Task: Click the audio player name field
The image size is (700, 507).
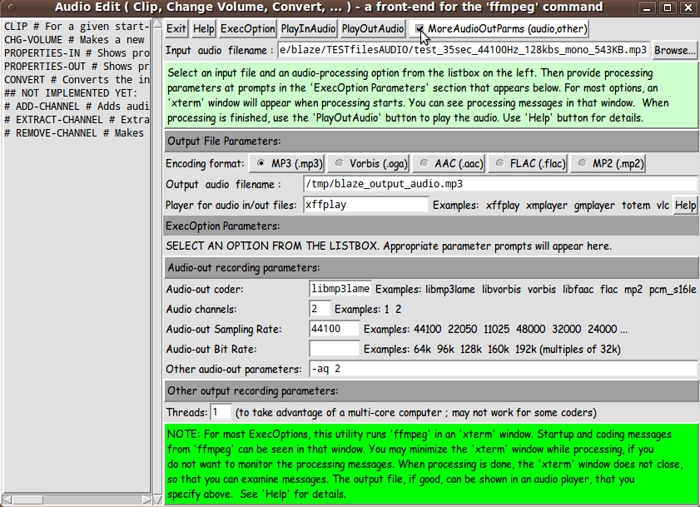Action: [x=366, y=205]
